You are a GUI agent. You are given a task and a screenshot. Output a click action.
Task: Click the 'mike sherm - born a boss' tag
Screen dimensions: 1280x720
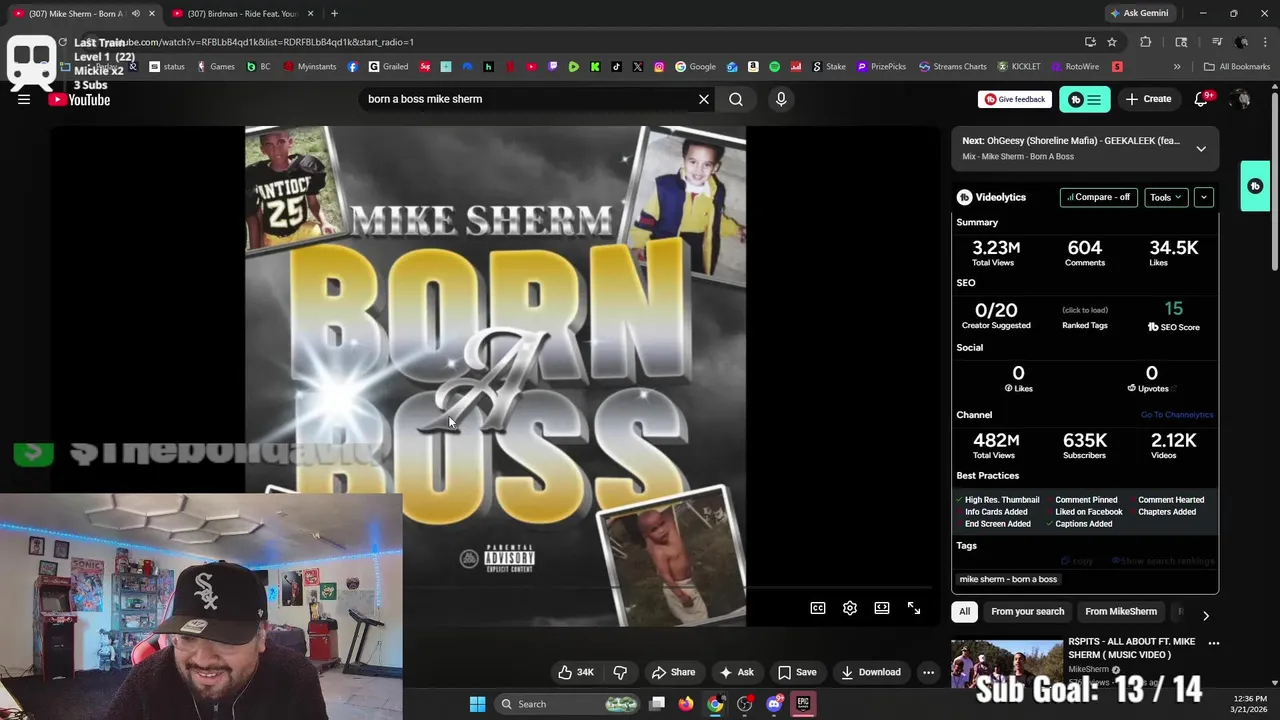(x=1008, y=579)
